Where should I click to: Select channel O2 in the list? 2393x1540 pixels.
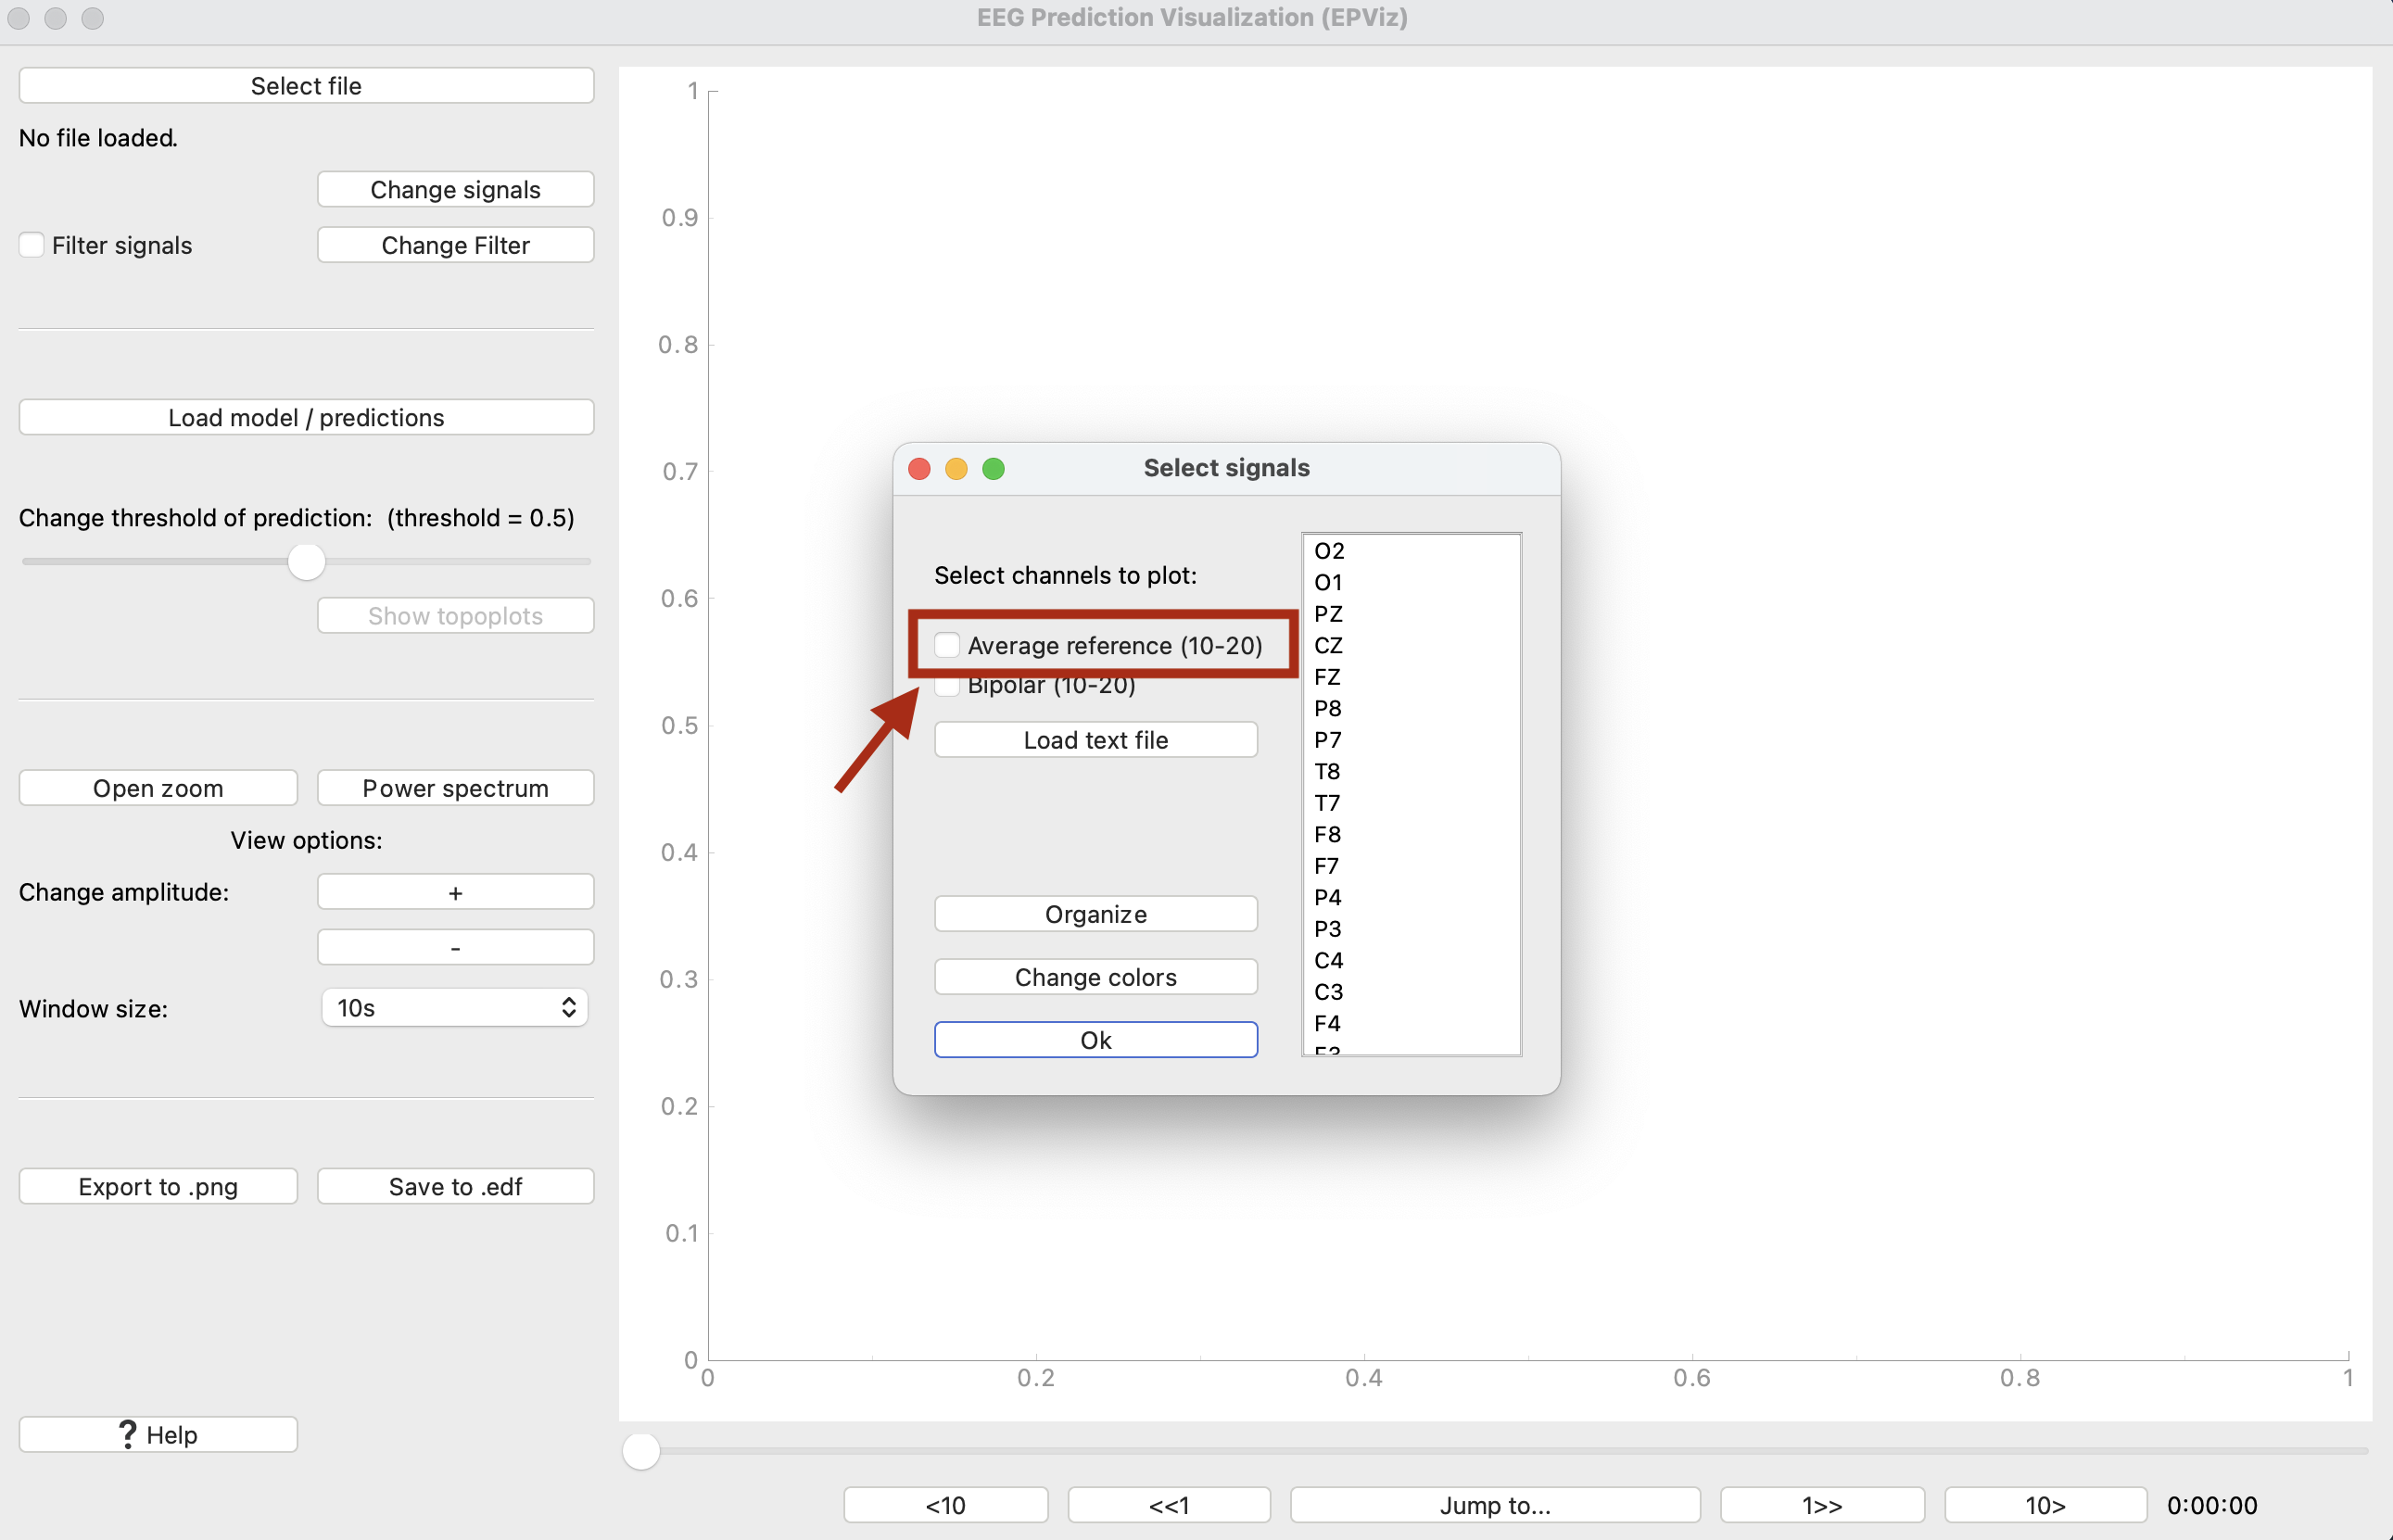click(x=1328, y=551)
